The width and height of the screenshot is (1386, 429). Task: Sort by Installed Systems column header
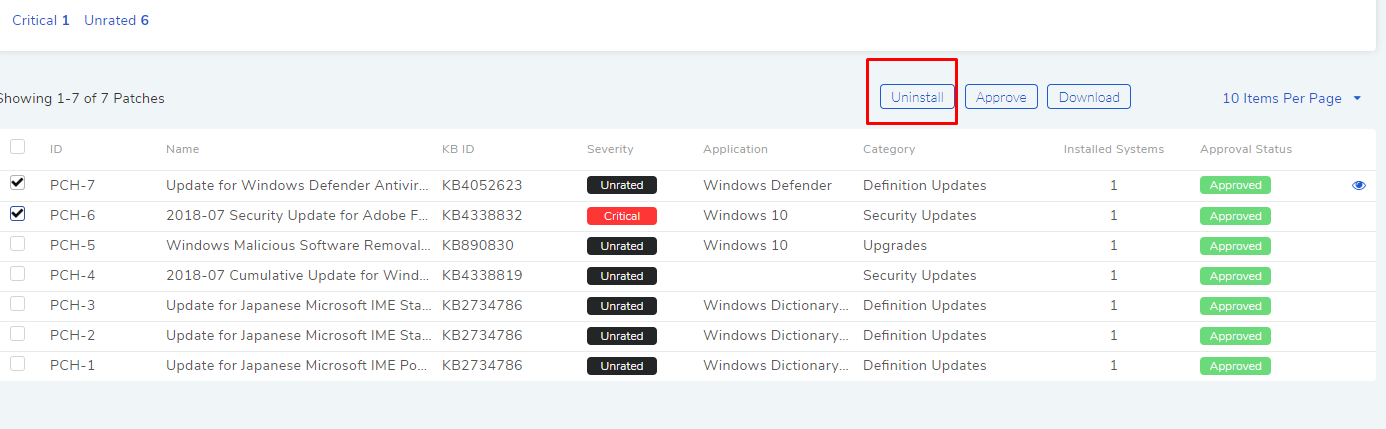(x=1114, y=149)
